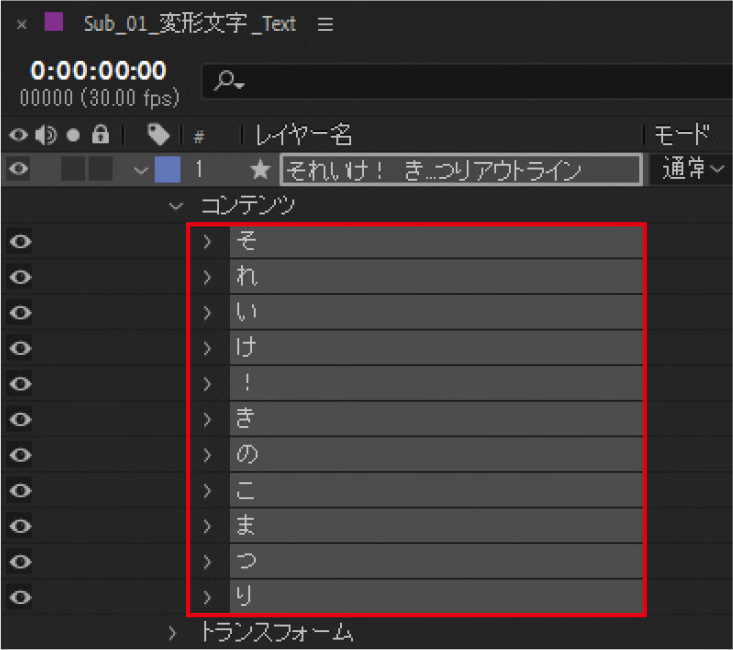Expand the トランスフォーム properties
Image resolution: width=733 pixels, height=650 pixels.
pos(173,633)
